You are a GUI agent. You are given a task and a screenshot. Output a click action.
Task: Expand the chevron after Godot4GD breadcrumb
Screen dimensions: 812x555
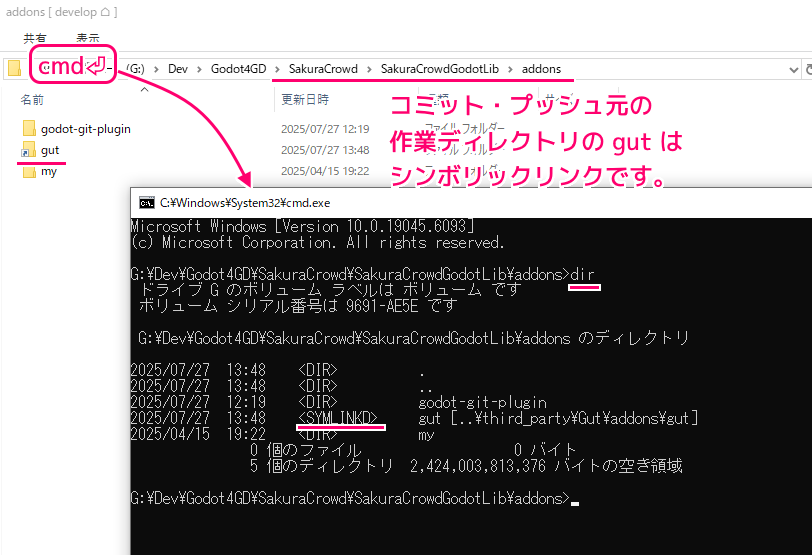click(x=277, y=69)
